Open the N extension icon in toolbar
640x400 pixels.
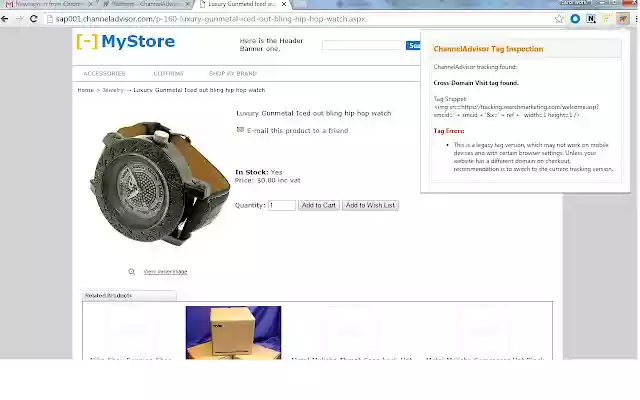591,19
